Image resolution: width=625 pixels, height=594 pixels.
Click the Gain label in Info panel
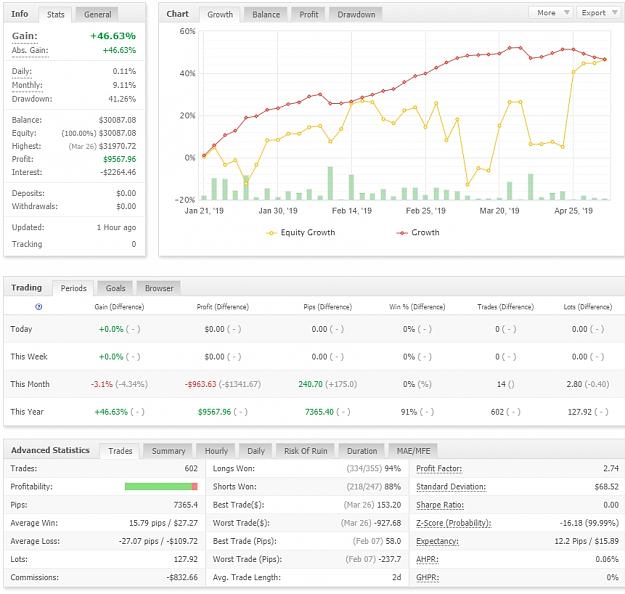[x=25, y=36]
